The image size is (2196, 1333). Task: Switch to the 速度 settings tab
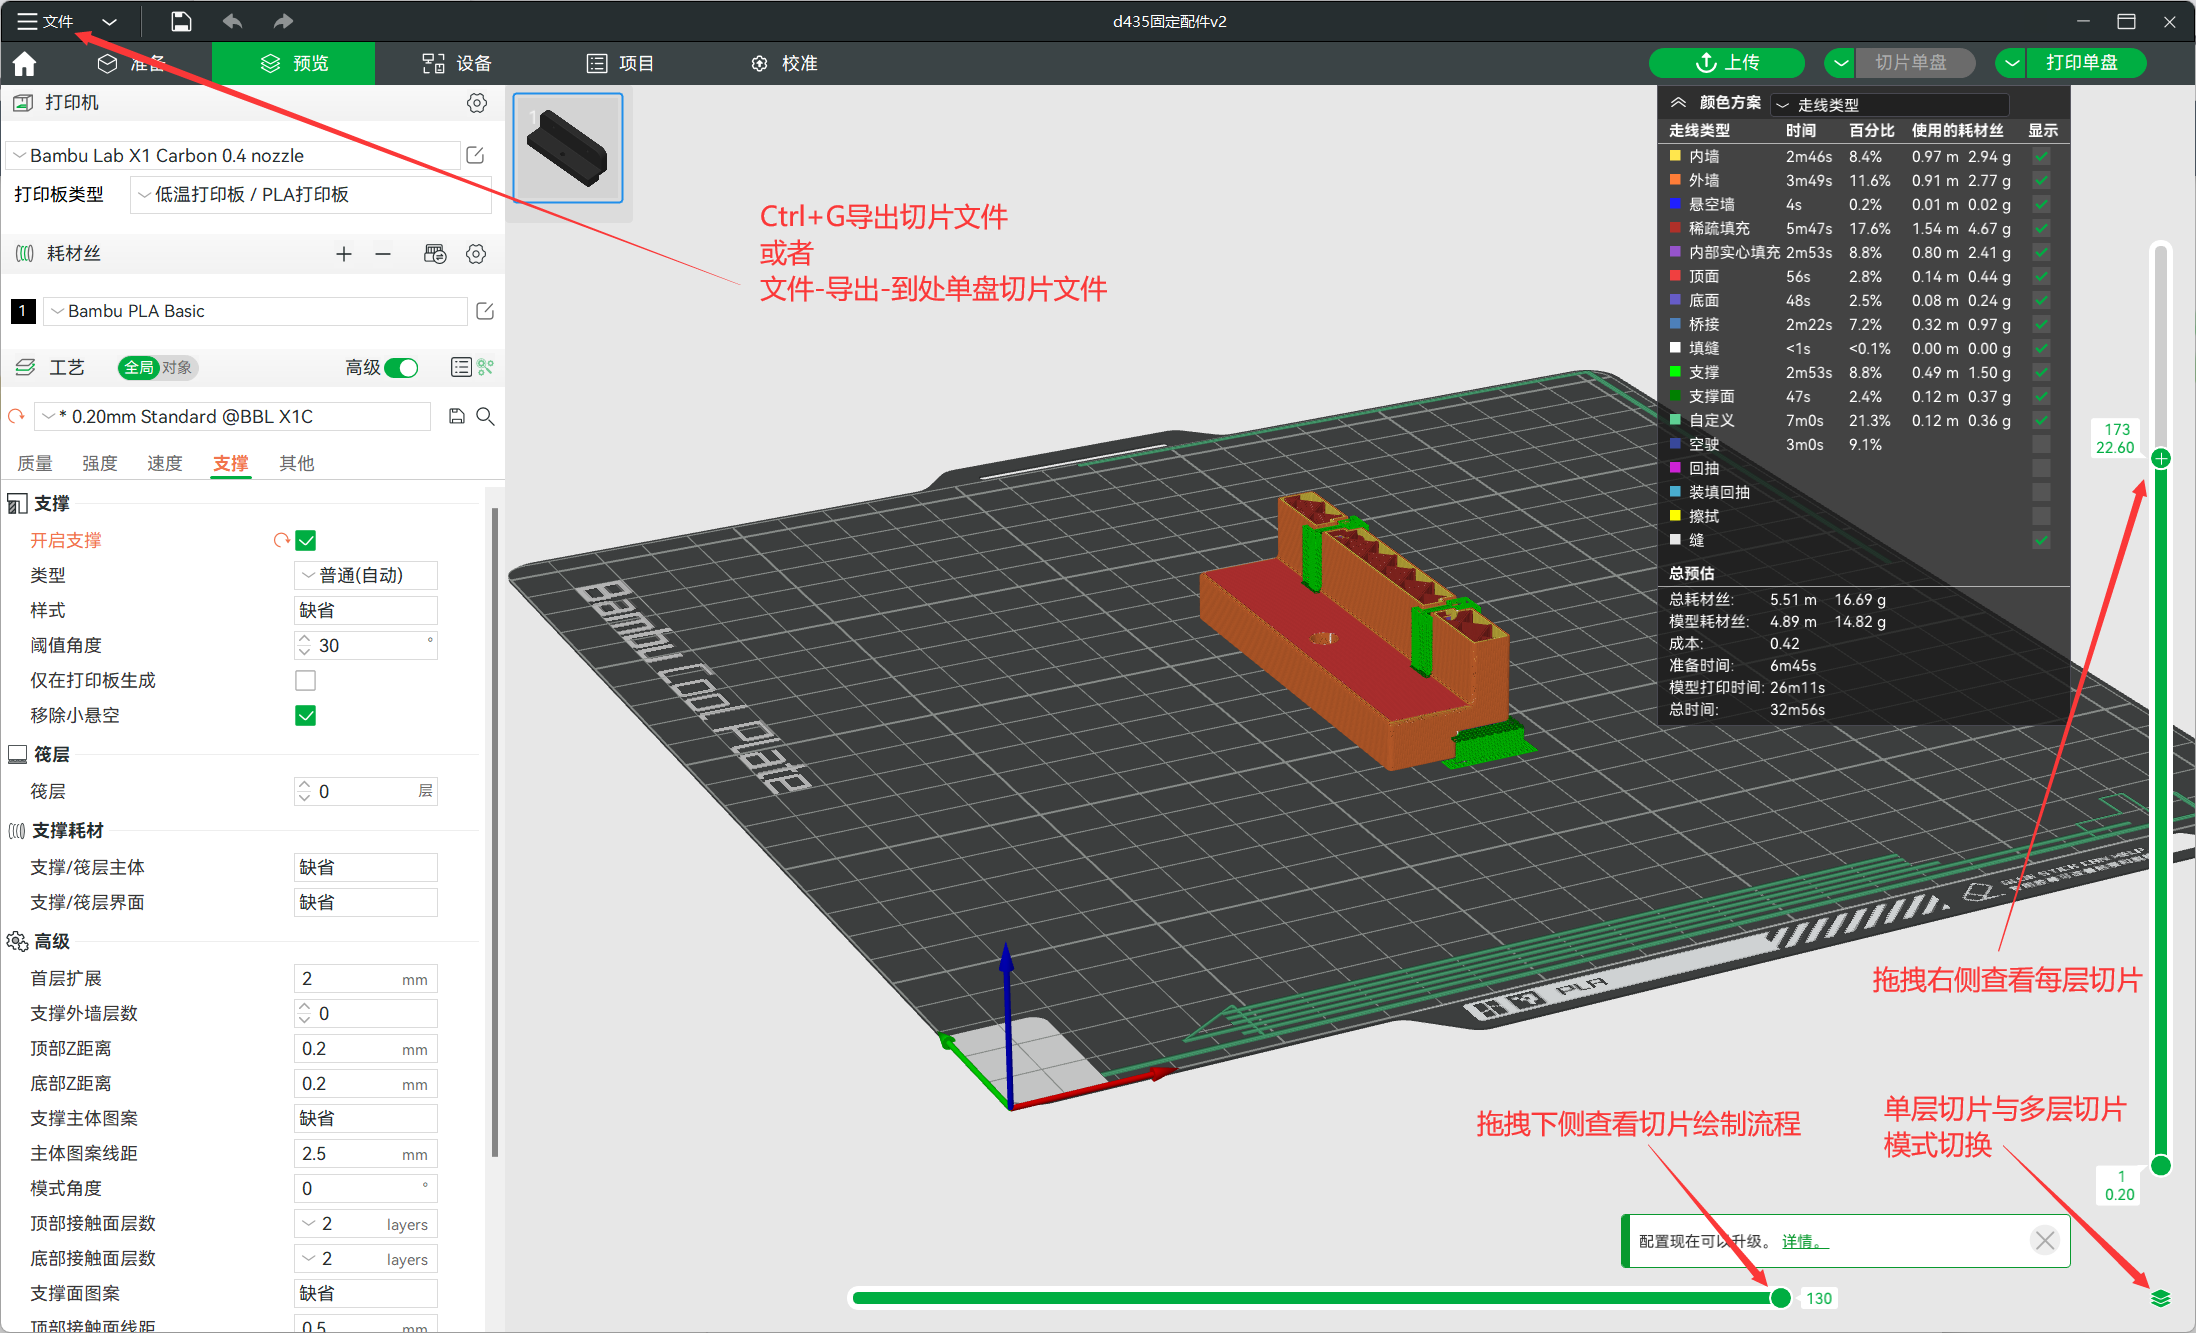coord(164,463)
